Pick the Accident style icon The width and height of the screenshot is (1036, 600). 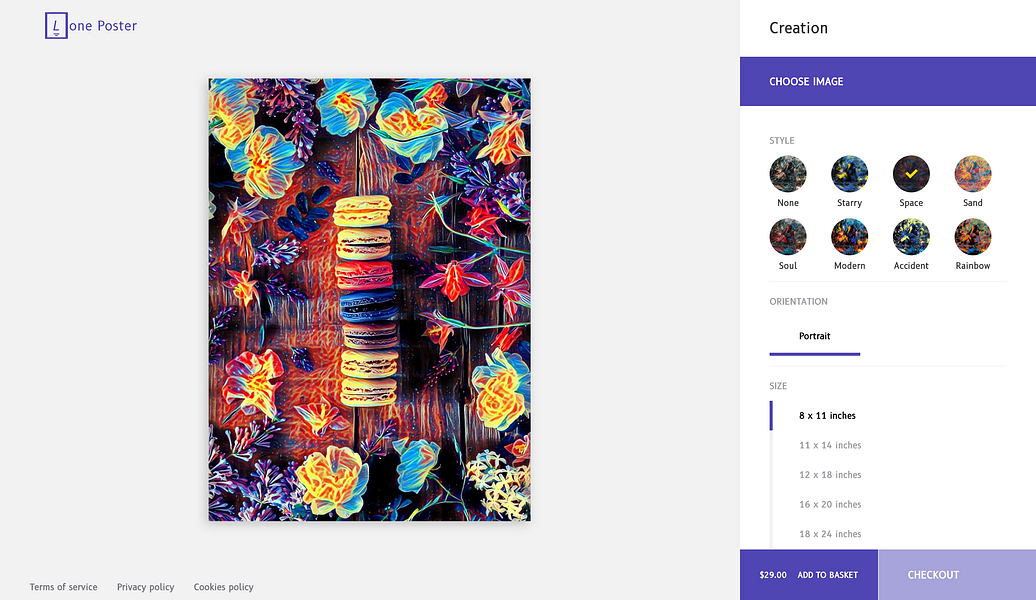[911, 238]
